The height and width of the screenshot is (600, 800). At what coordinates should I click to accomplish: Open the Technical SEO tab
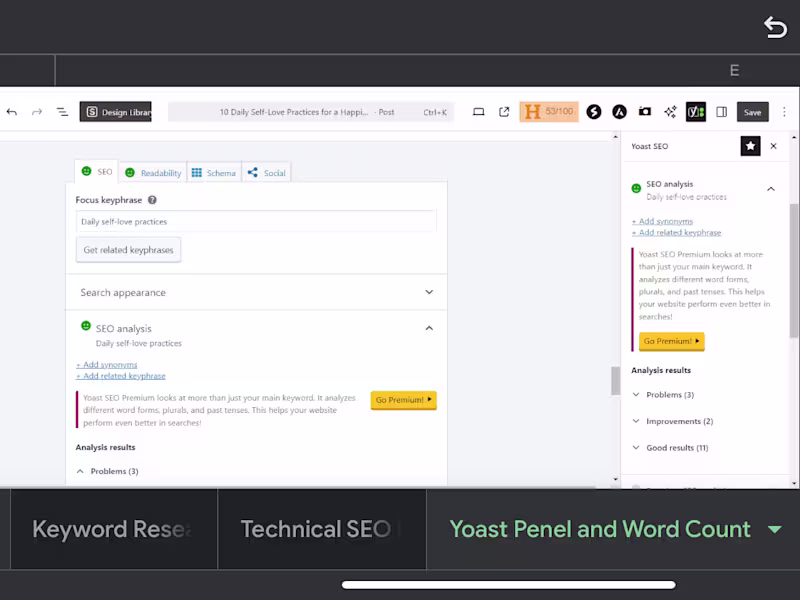click(x=322, y=529)
